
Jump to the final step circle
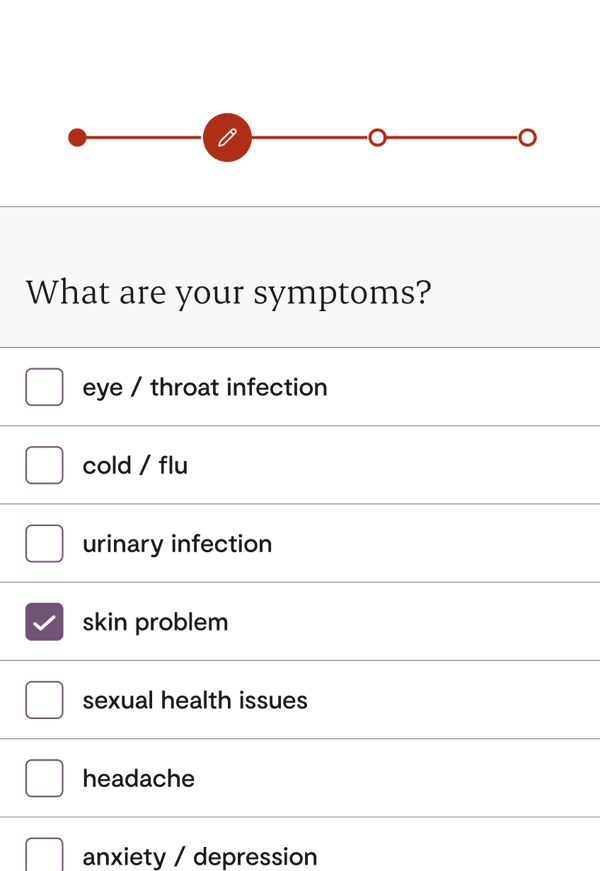[527, 137]
